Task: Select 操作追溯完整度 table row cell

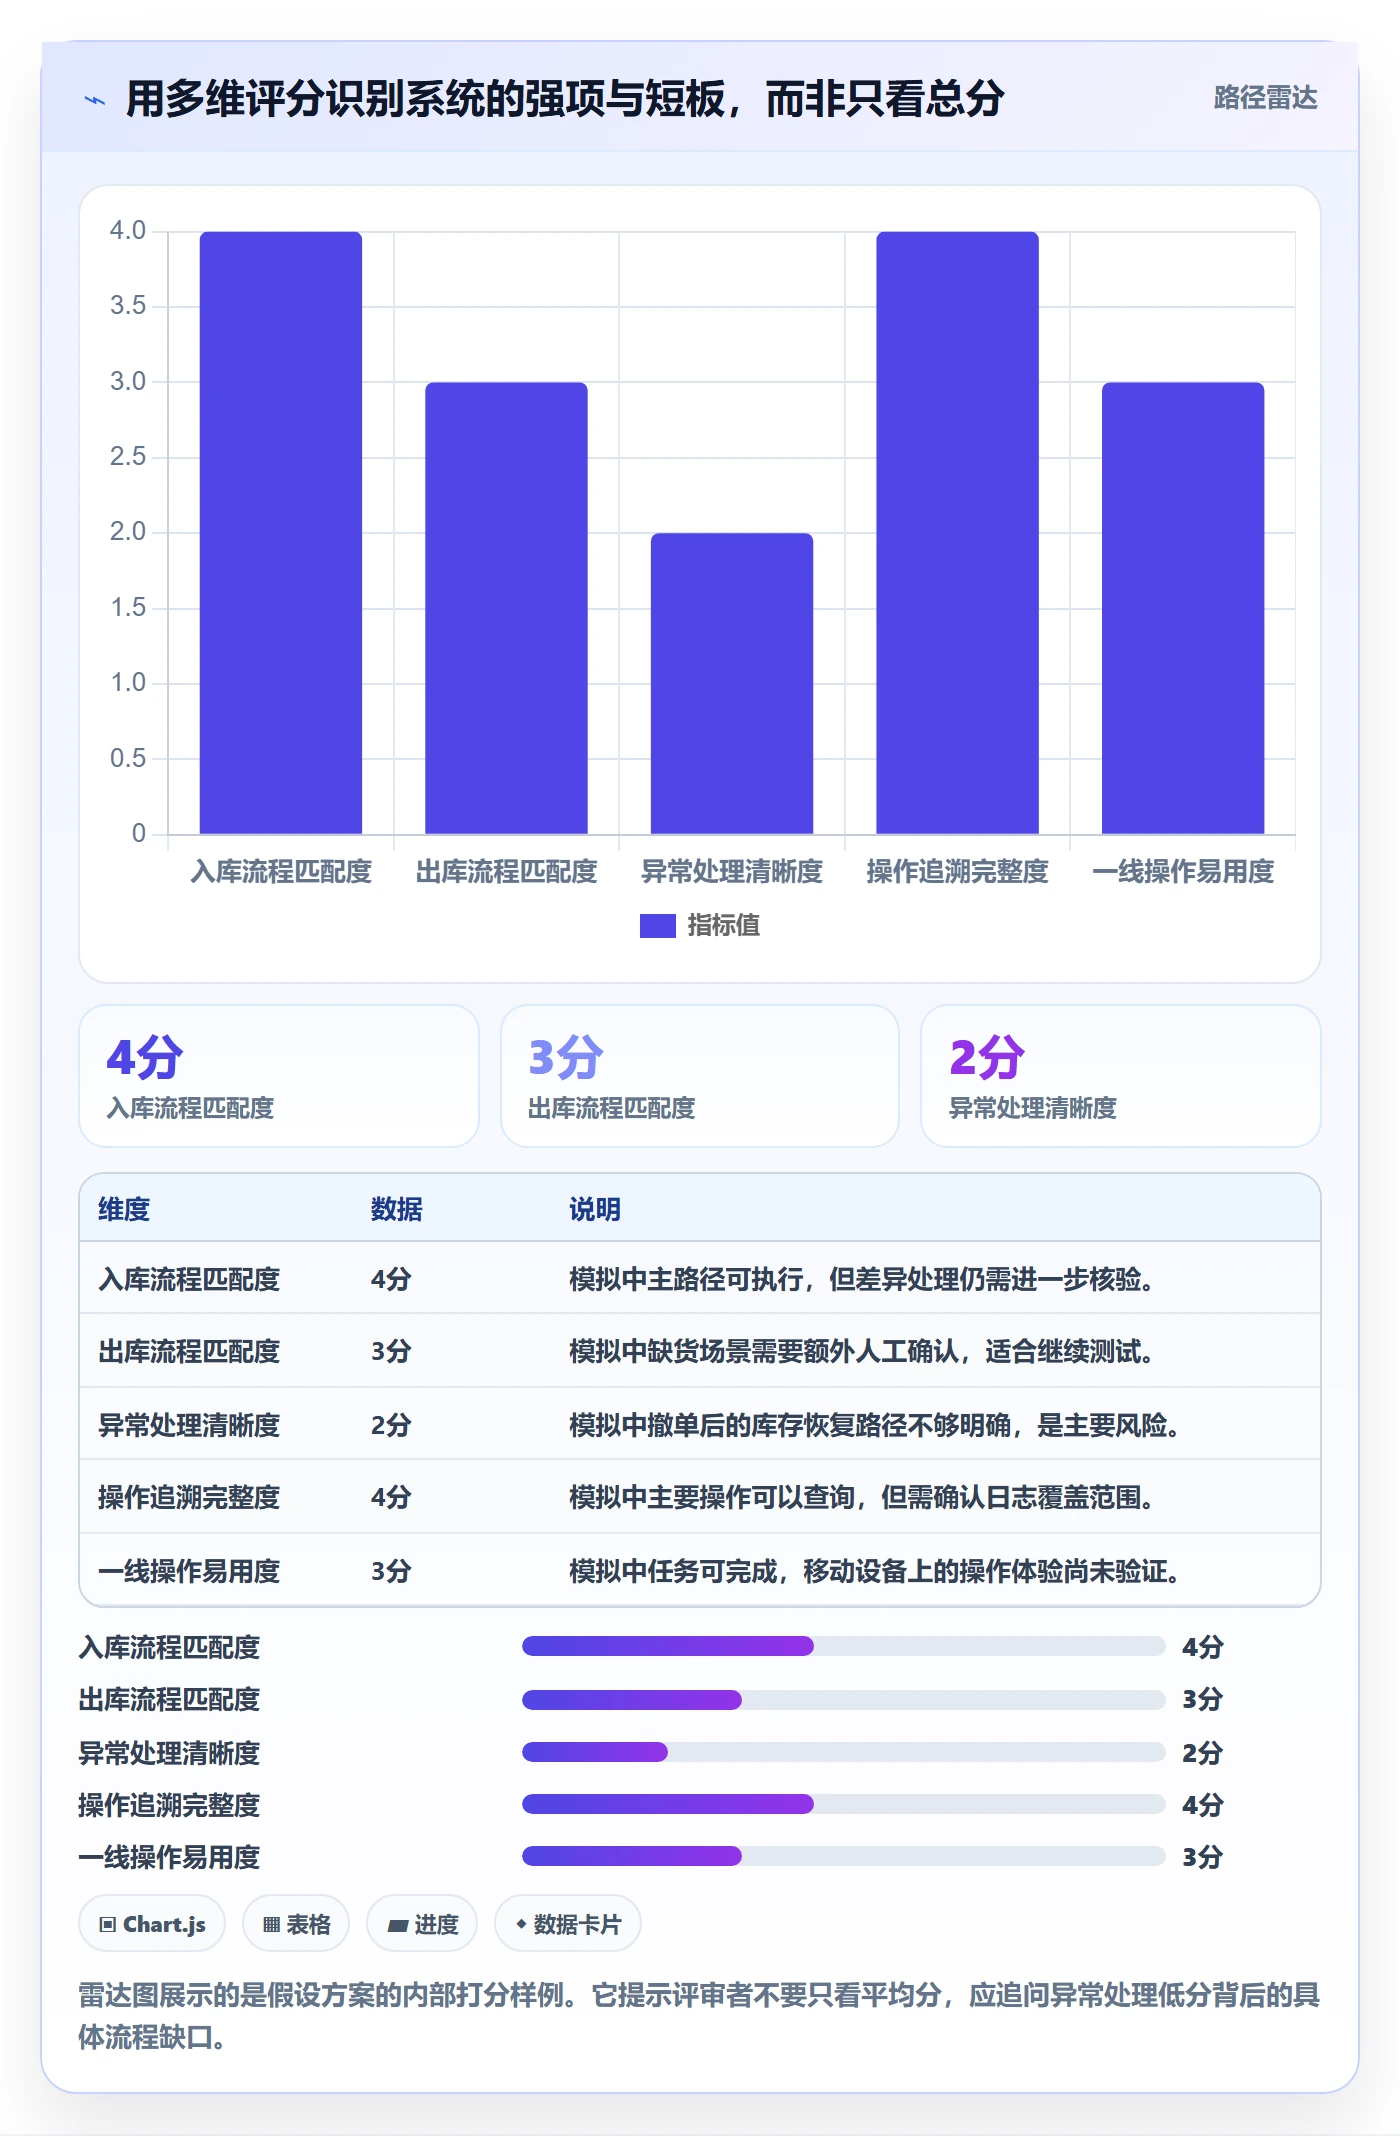Action: (189, 1497)
